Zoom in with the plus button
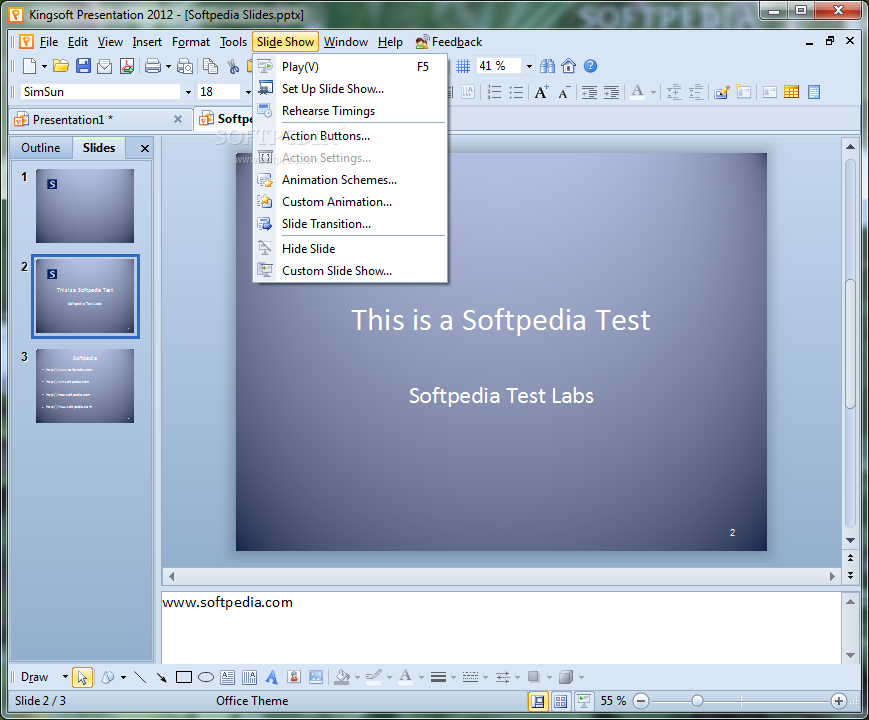 pyautogui.click(x=839, y=701)
